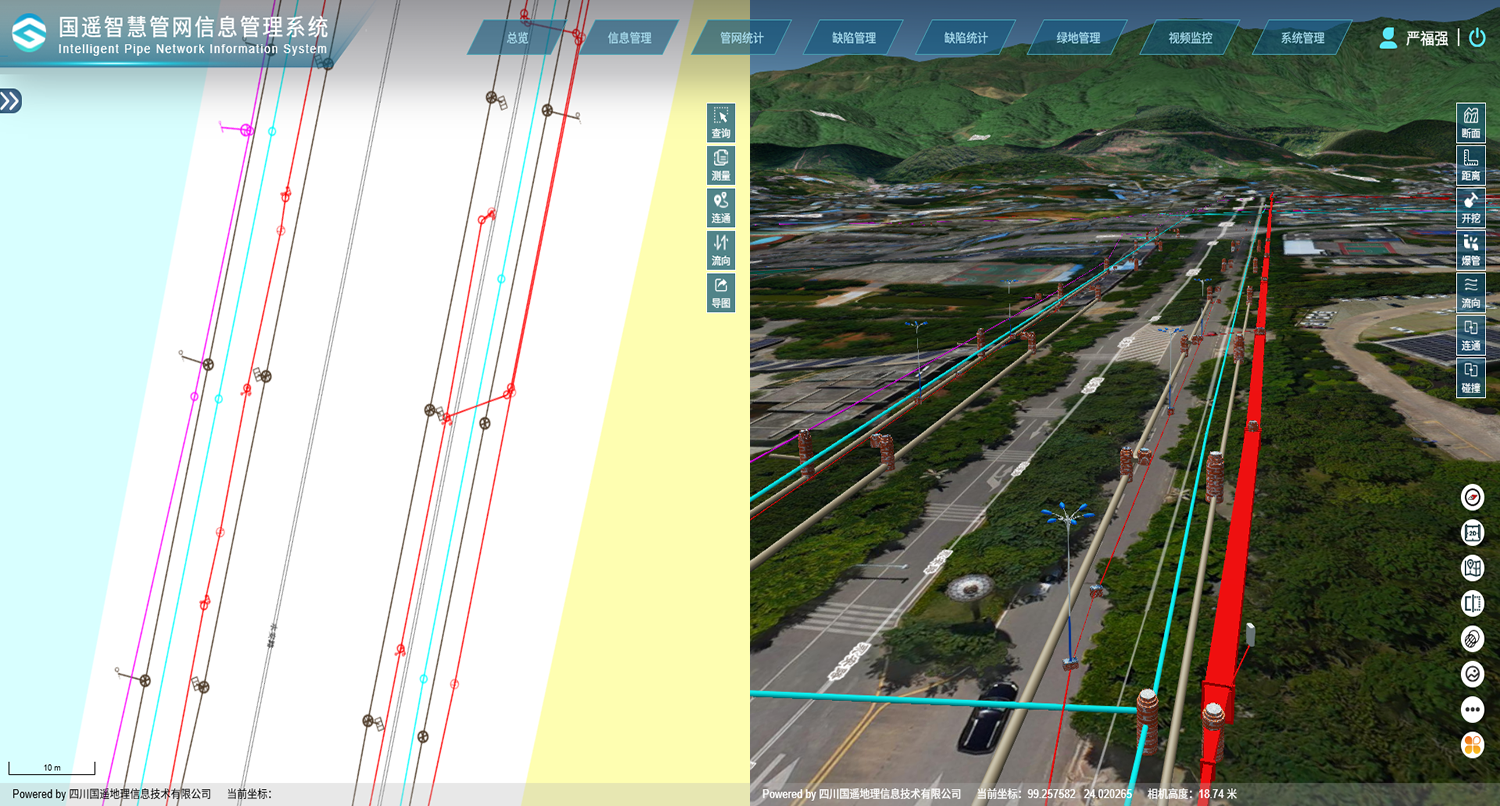Open the 管网统计 tab
The width and height of the screenshot is (1500, 806).
[x=741, y=38]
